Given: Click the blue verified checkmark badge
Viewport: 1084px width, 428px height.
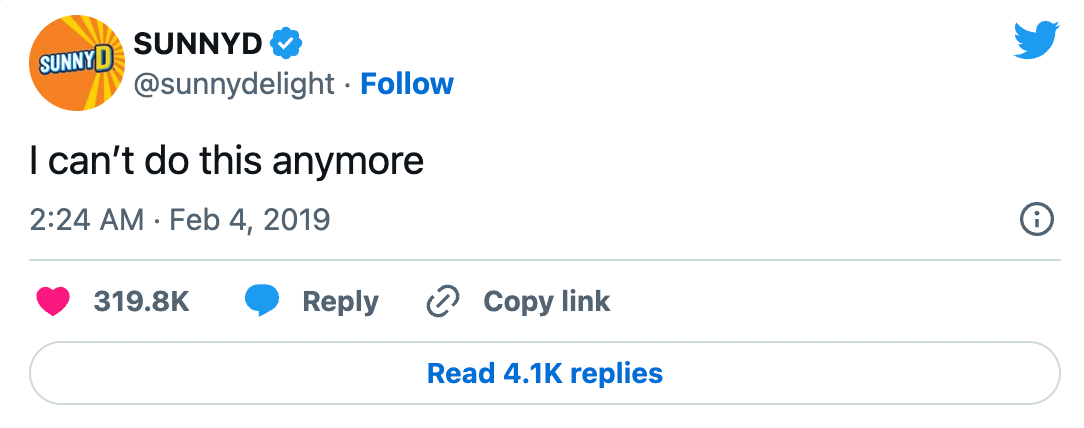Looking at the screenshot, I should tap(287, 43).
